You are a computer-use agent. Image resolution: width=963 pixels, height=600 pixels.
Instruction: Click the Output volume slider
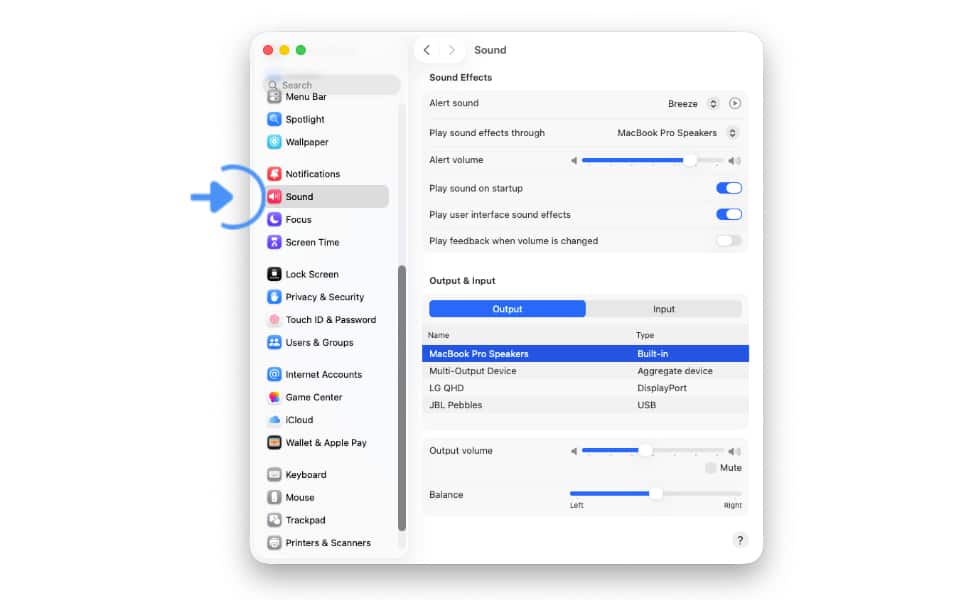tap(652, 451)
